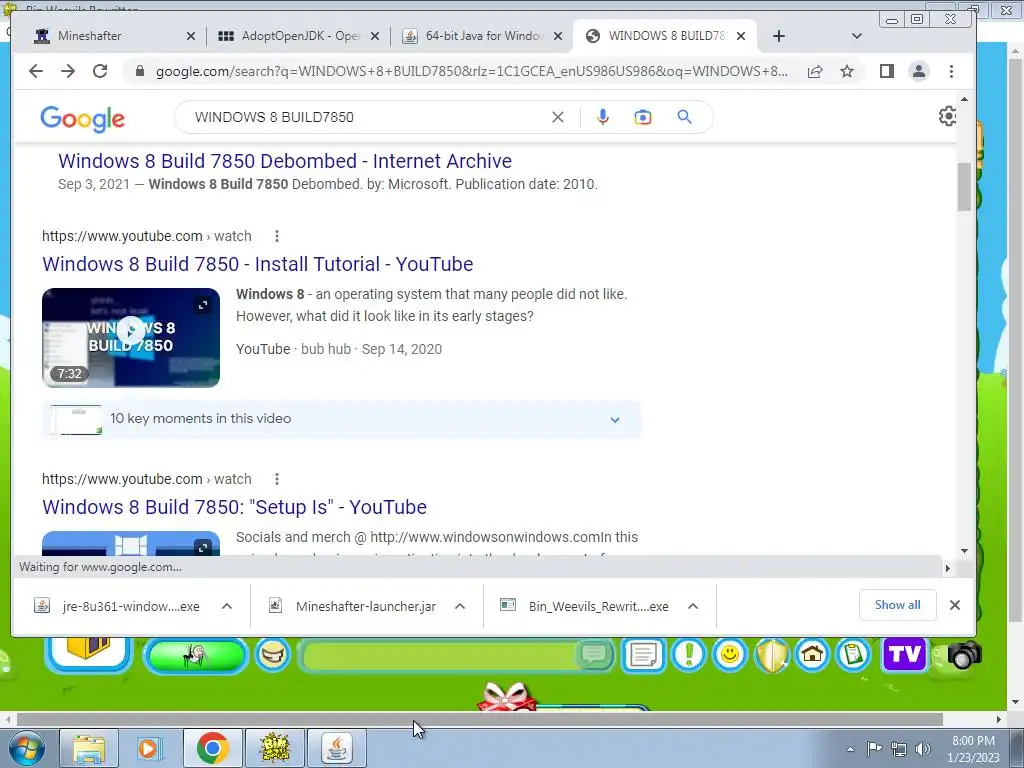Open the game's notepad icon
This screenshot has height=768, width=1024.
click(x=643, y=654)
